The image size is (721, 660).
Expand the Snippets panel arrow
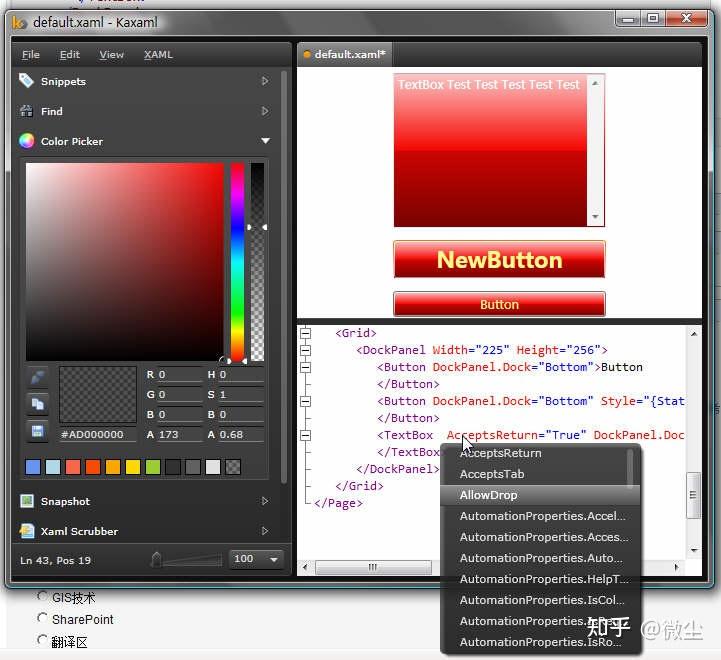pos(265,81)
